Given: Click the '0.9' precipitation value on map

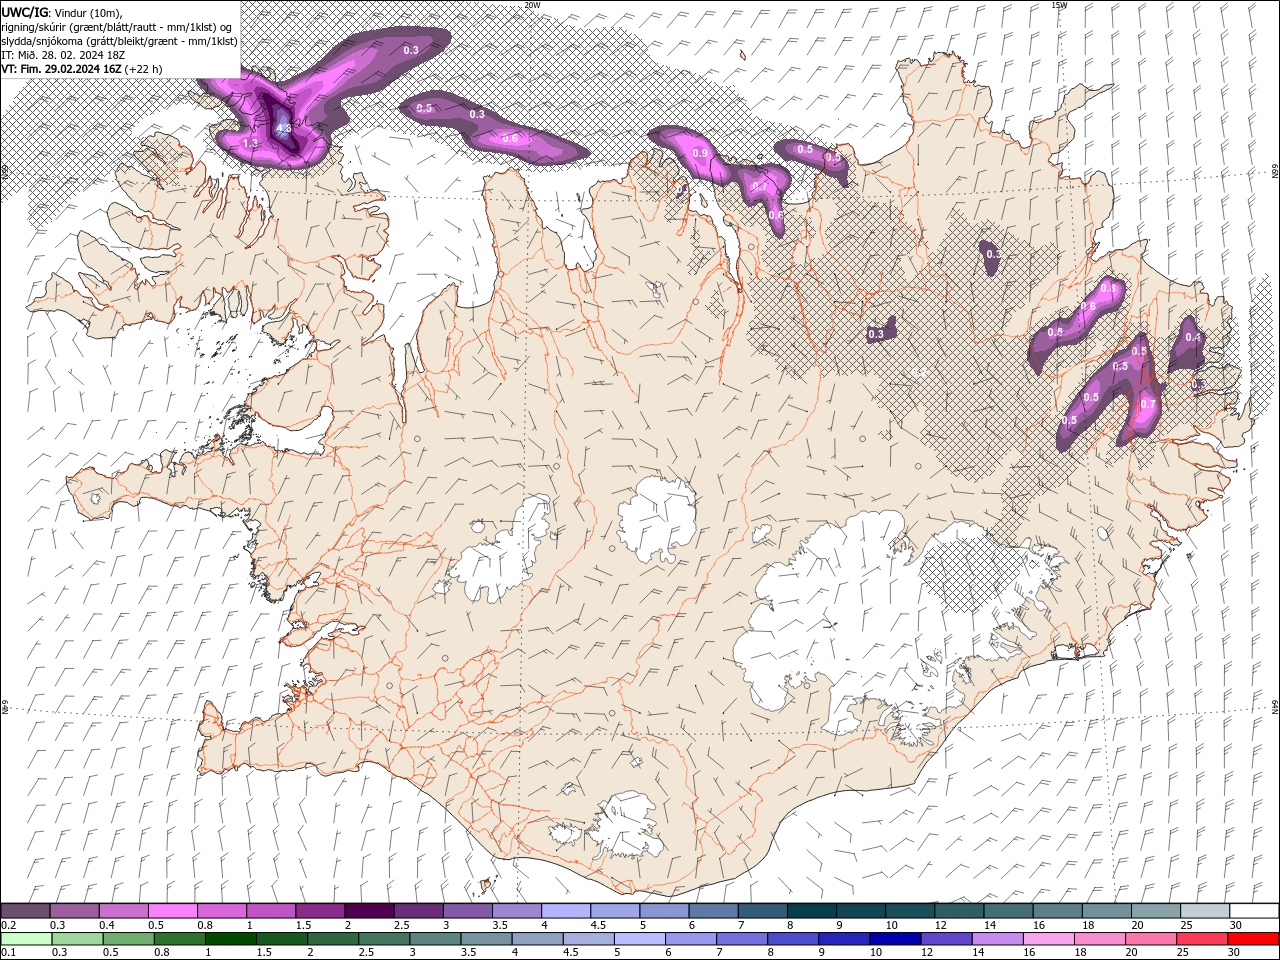Looking at the screenshot, I should point(700,153).
